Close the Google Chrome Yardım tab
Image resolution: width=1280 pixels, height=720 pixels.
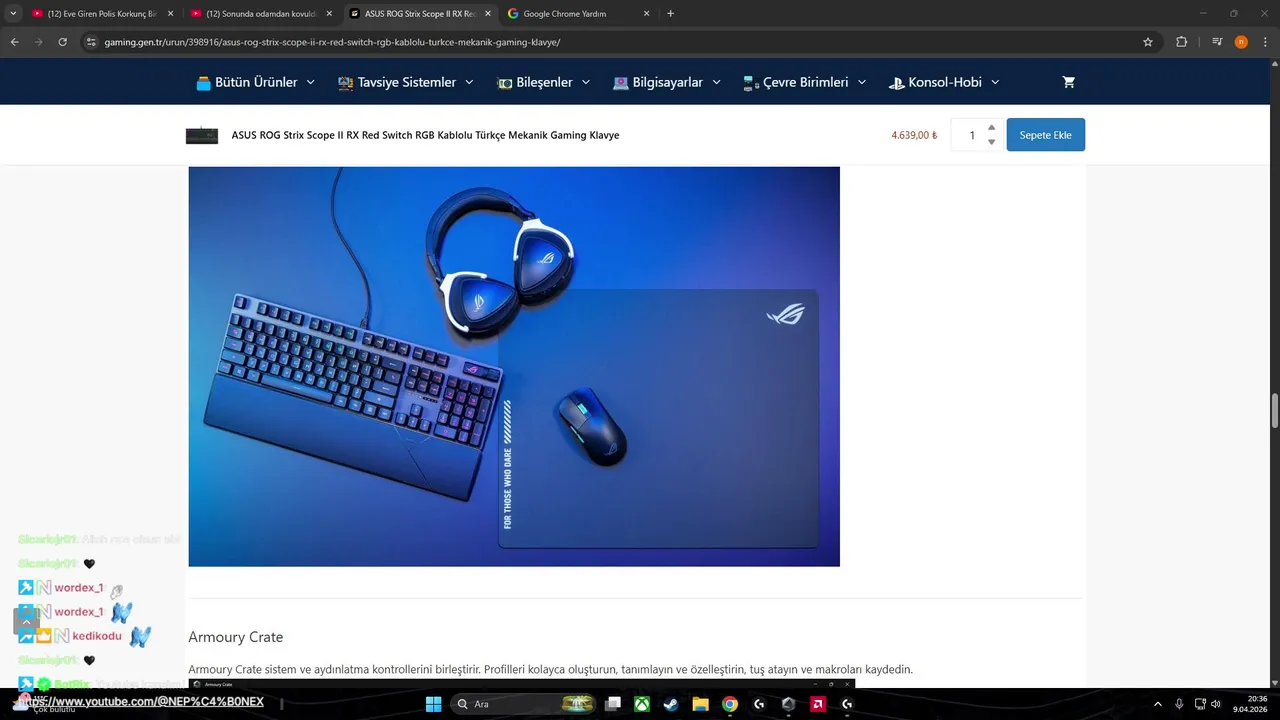(646, 14)
